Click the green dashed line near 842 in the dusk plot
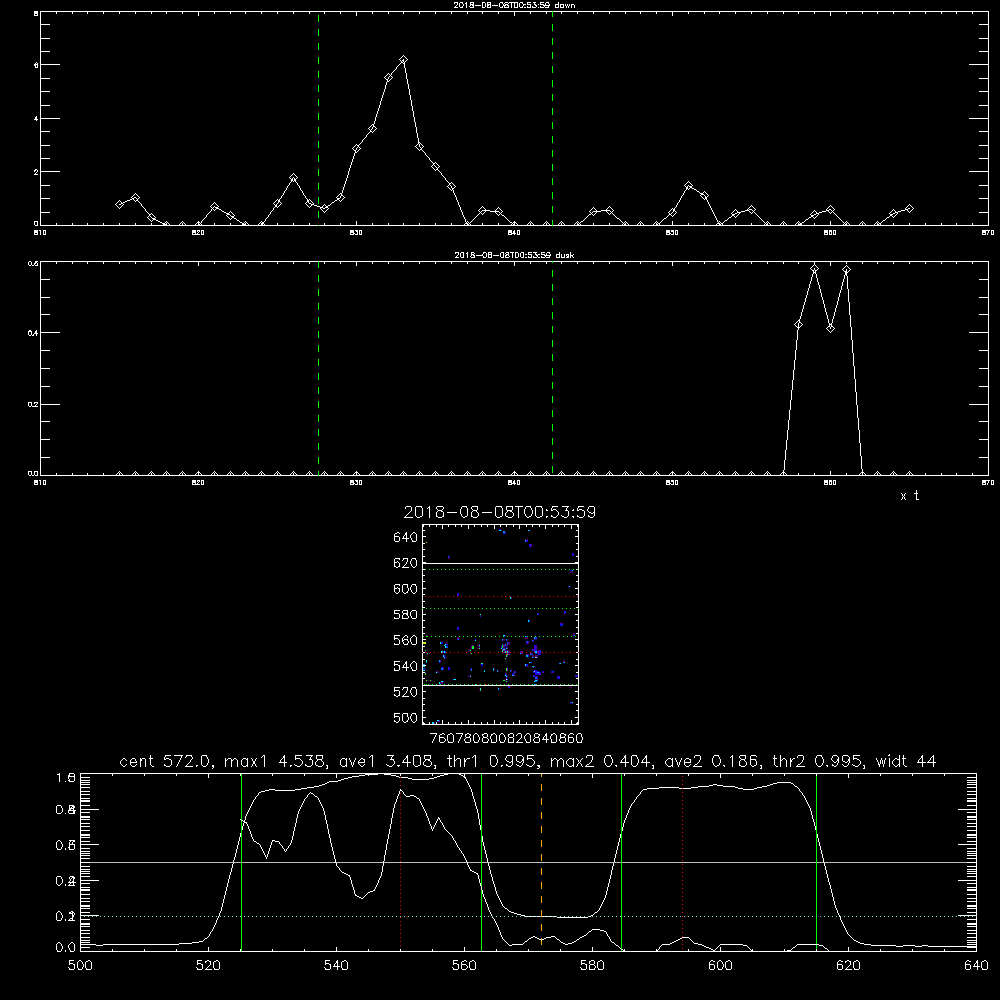 coord(552,368)
